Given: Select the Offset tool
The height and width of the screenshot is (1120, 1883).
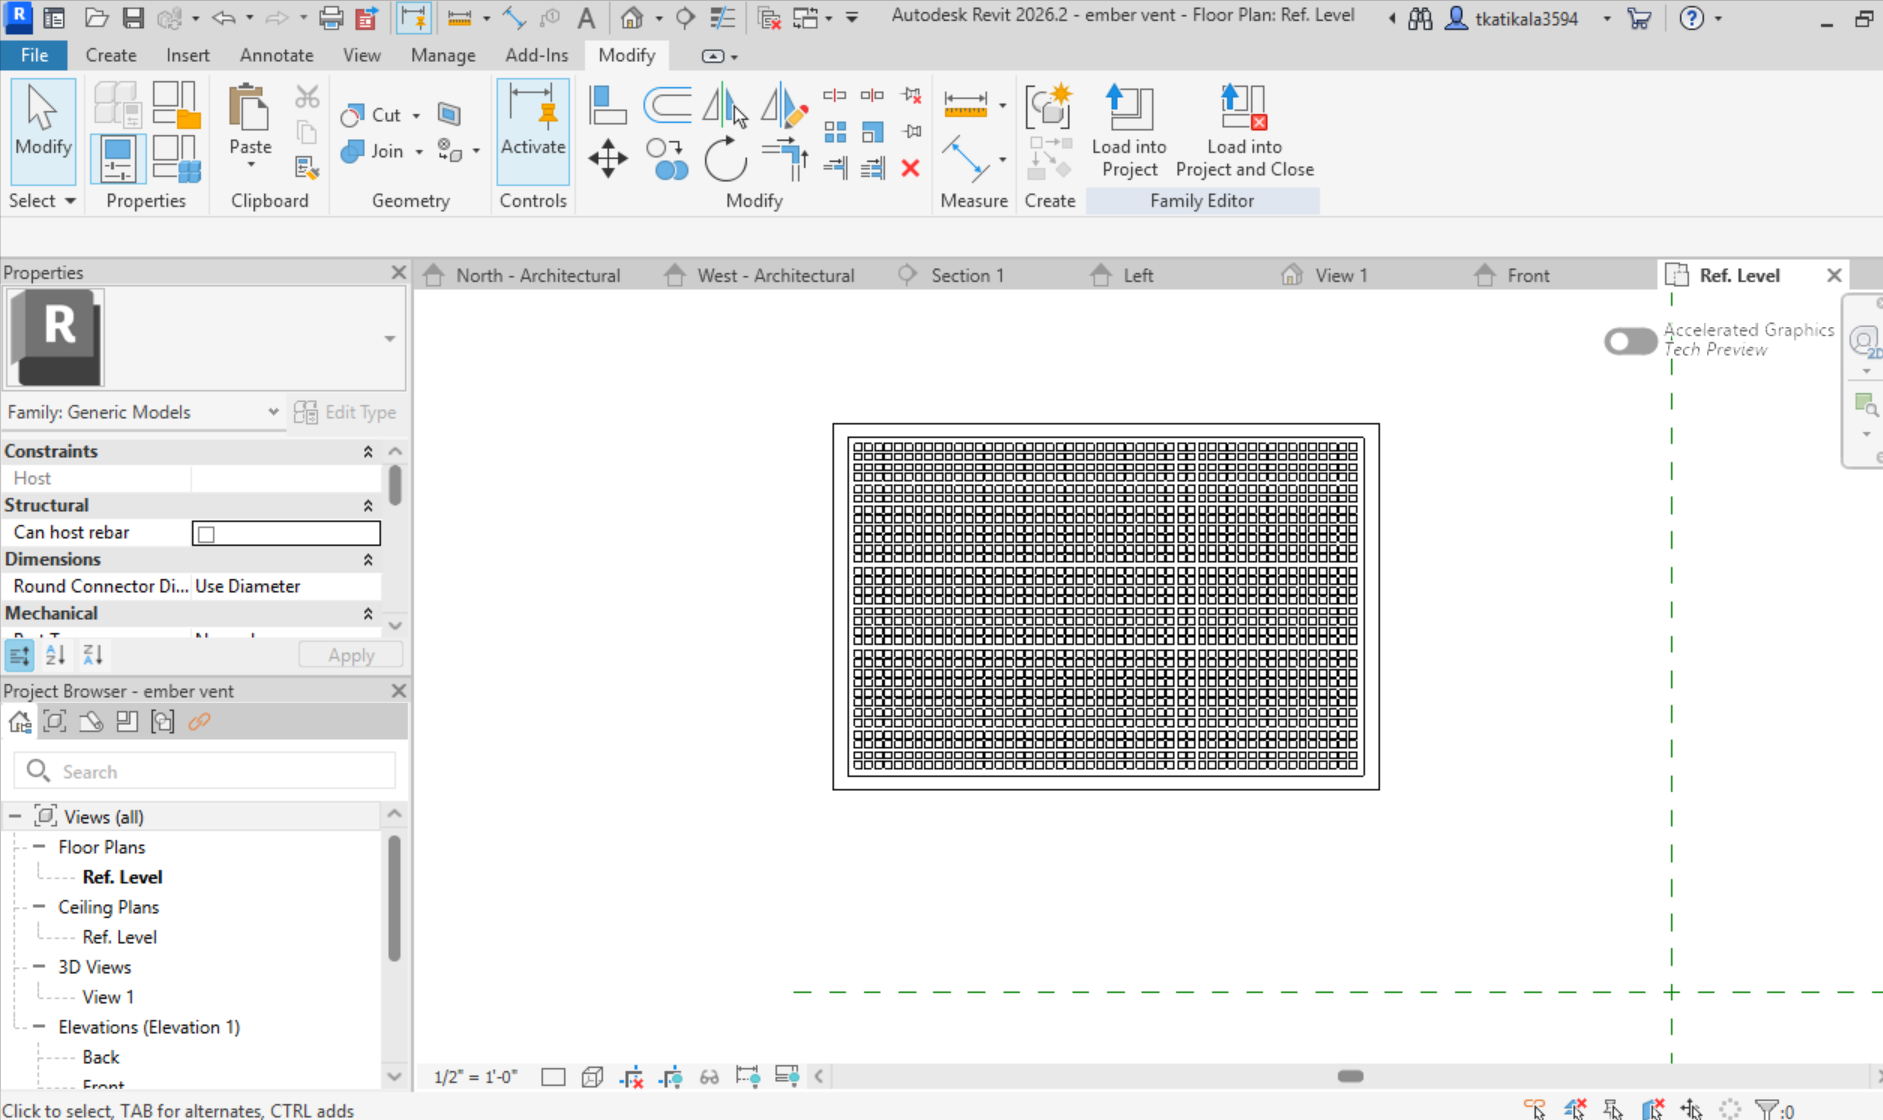Looking at the screenshot, I should (667, 106).
